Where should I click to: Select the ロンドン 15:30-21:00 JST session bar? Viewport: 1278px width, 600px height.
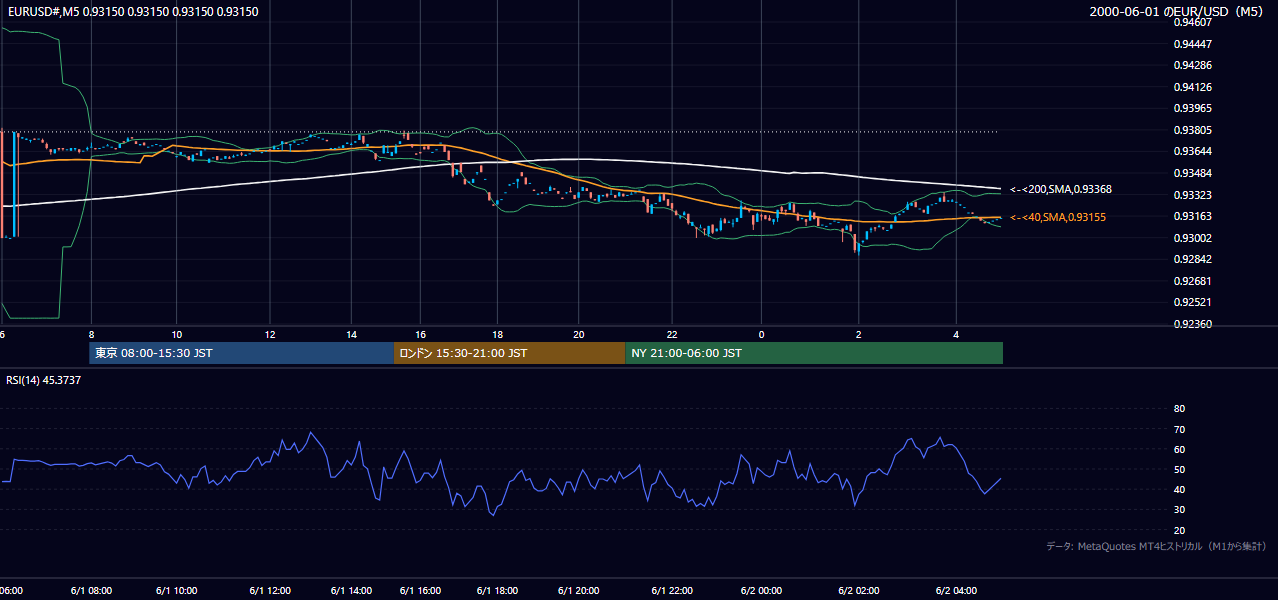click(x=509, y=353)
